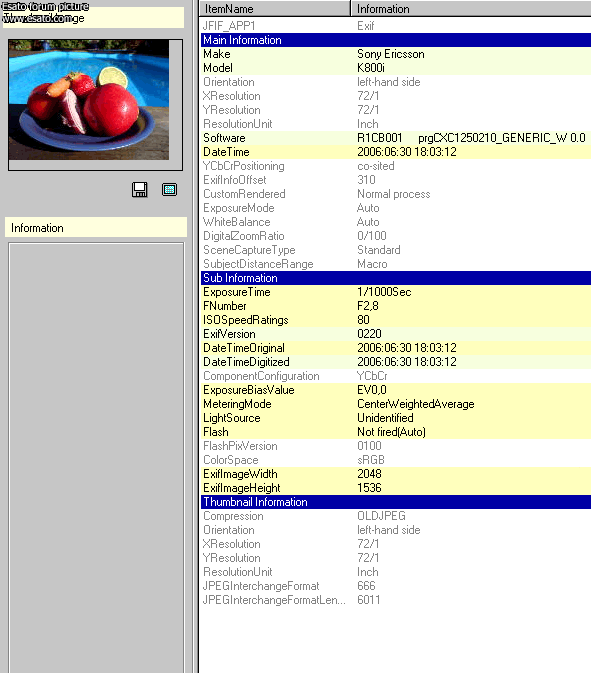Image resolution: width=591 pixels, height=673 pixels.
Task: Click the floppy disk save icon
Action: coord(139,189)
